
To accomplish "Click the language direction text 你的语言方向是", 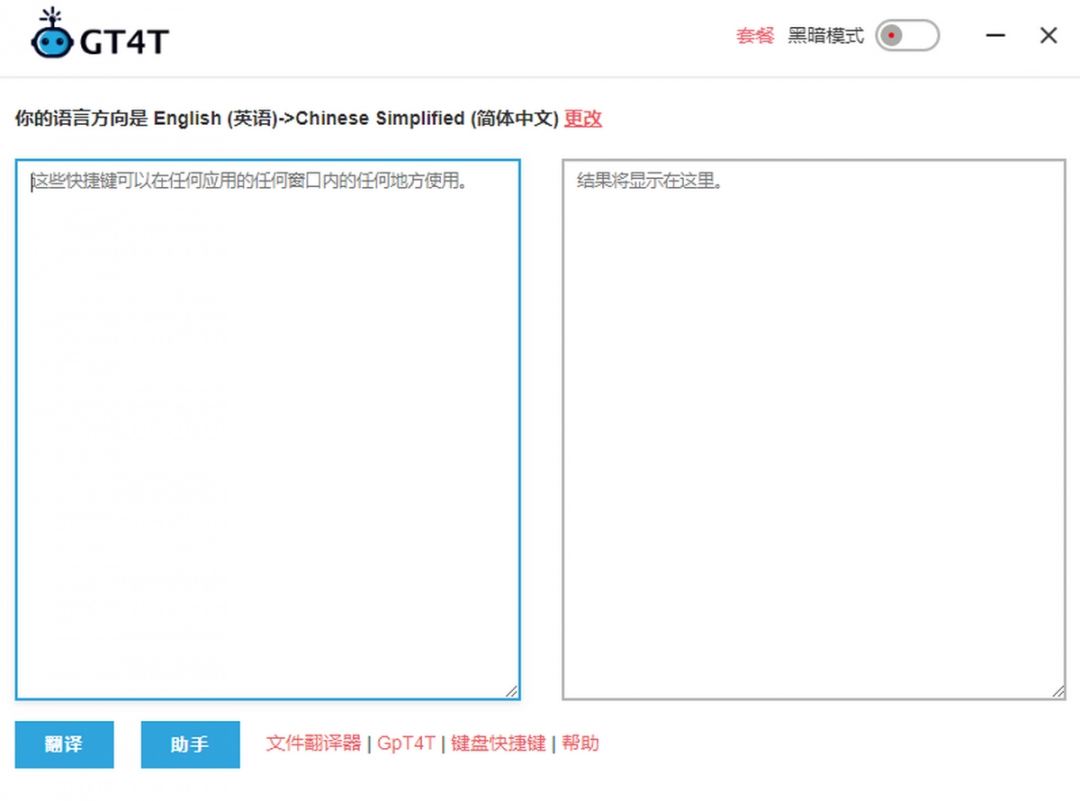I will (x=81, y=118).
